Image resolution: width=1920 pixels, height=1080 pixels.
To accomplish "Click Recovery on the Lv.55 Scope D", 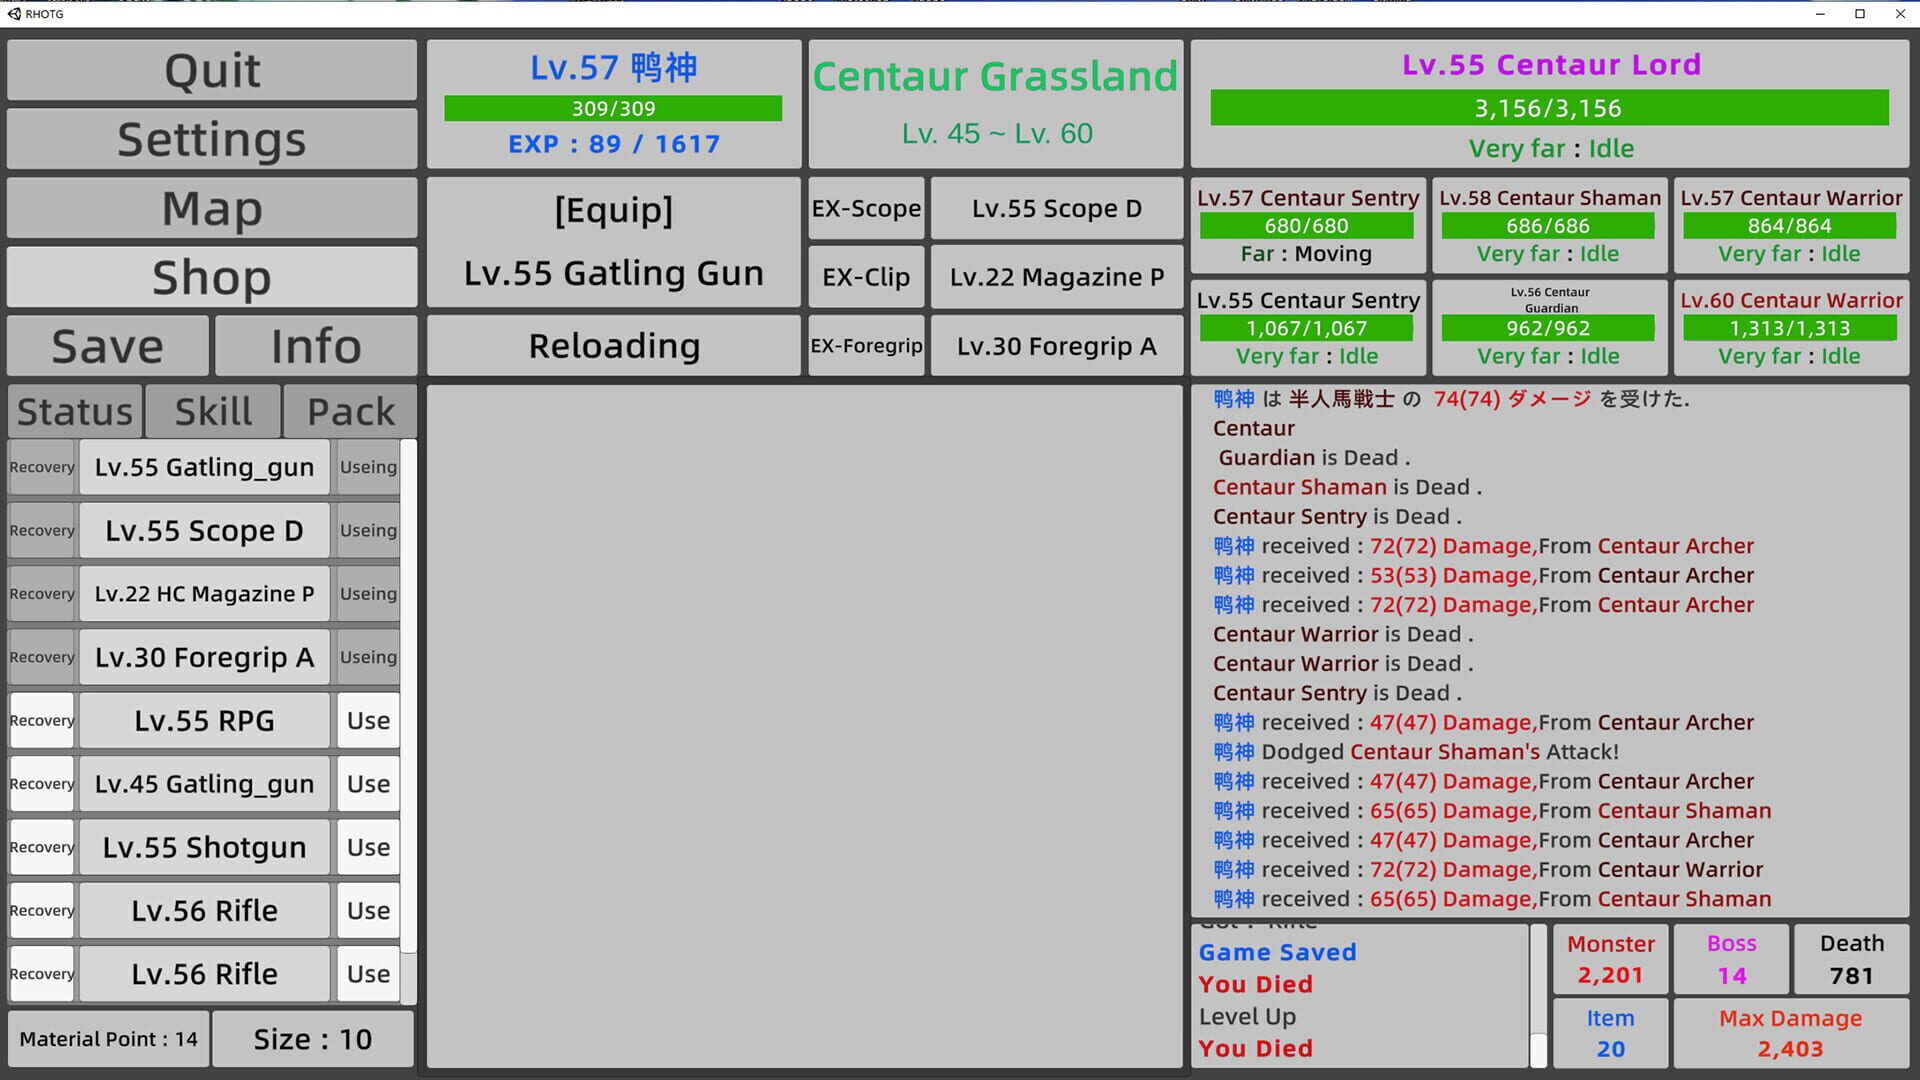I will coord(41,530).
